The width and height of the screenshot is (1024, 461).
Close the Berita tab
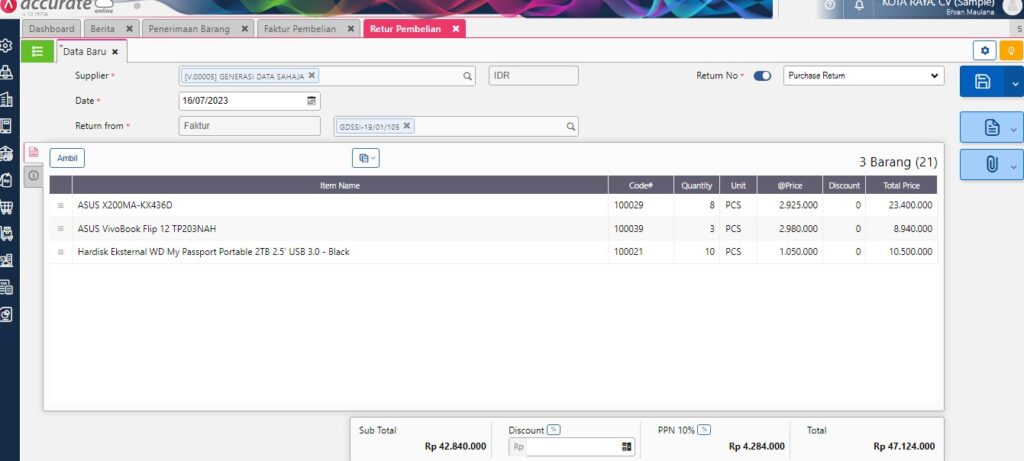(129, 29)
